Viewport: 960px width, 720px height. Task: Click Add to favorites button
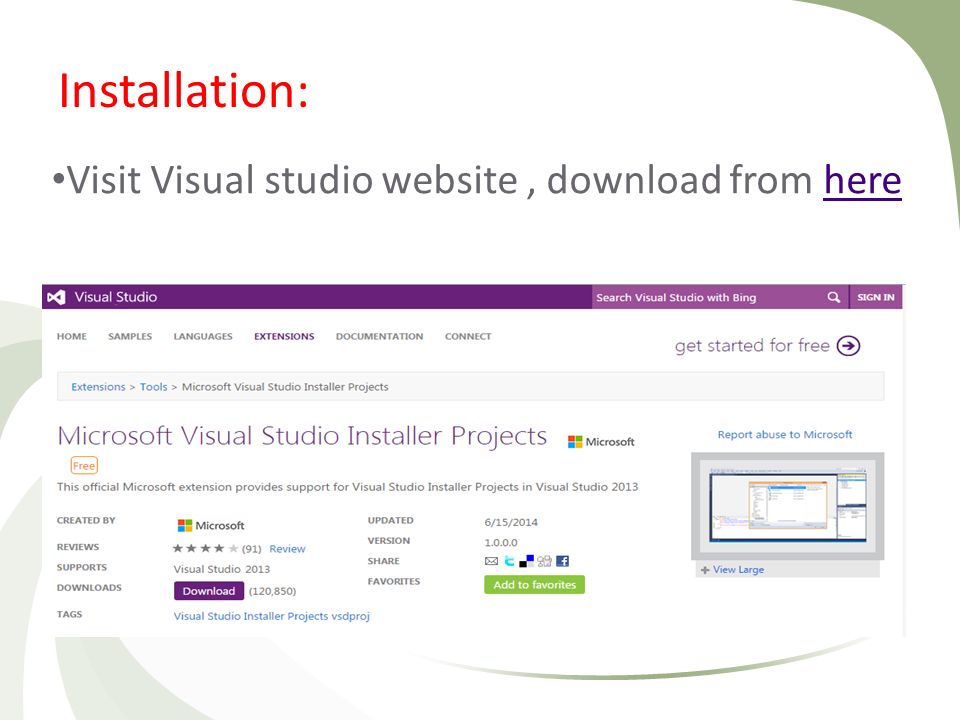click(x=534, y=585)
